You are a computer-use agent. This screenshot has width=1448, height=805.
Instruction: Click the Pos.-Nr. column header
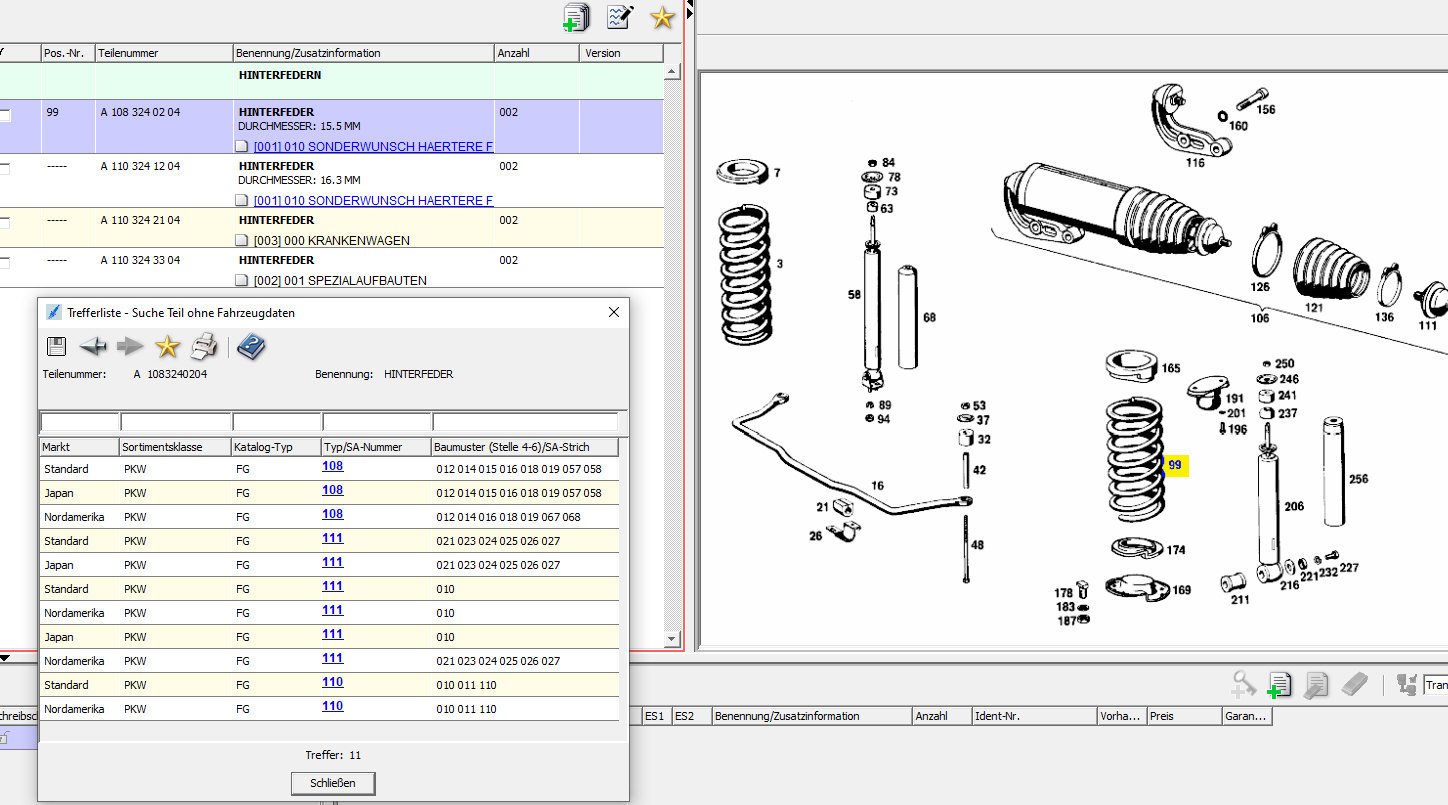67,53
